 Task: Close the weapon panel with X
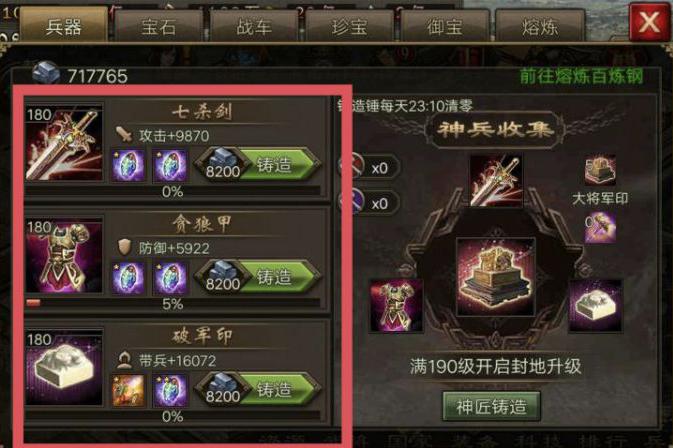tap(649, 21)
